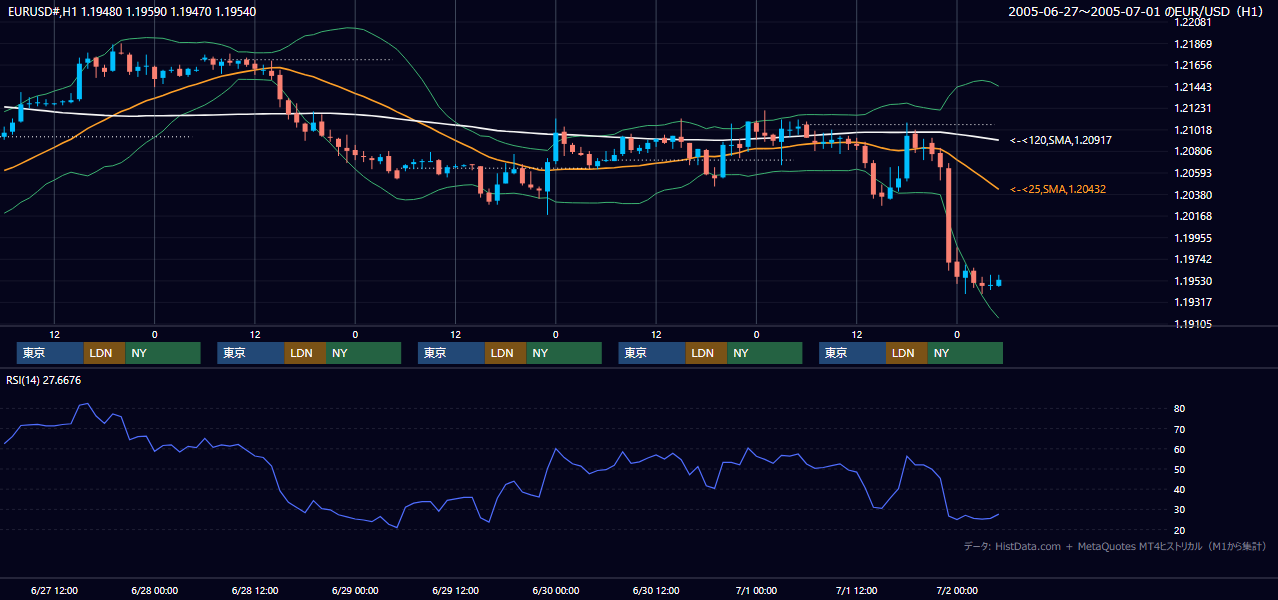Select the RSI(14) 27.6676 indicator label

coord(44,380)
